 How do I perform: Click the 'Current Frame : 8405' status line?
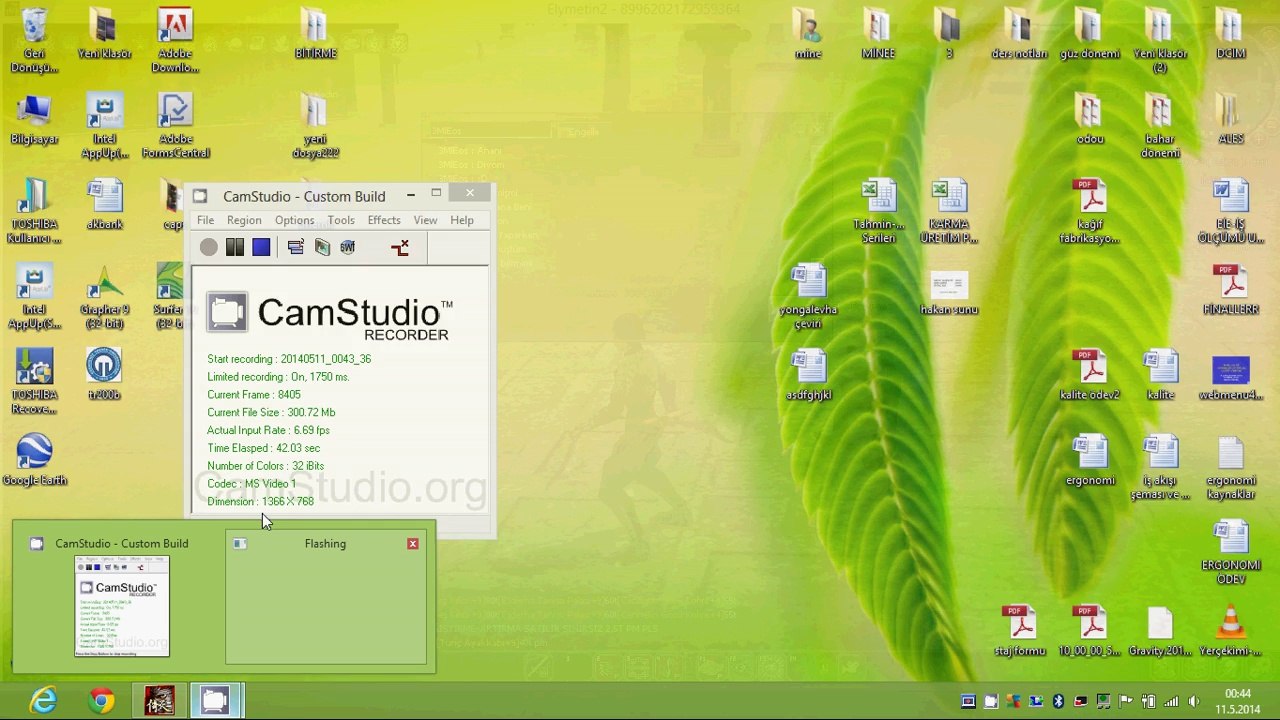click(253, 394)
